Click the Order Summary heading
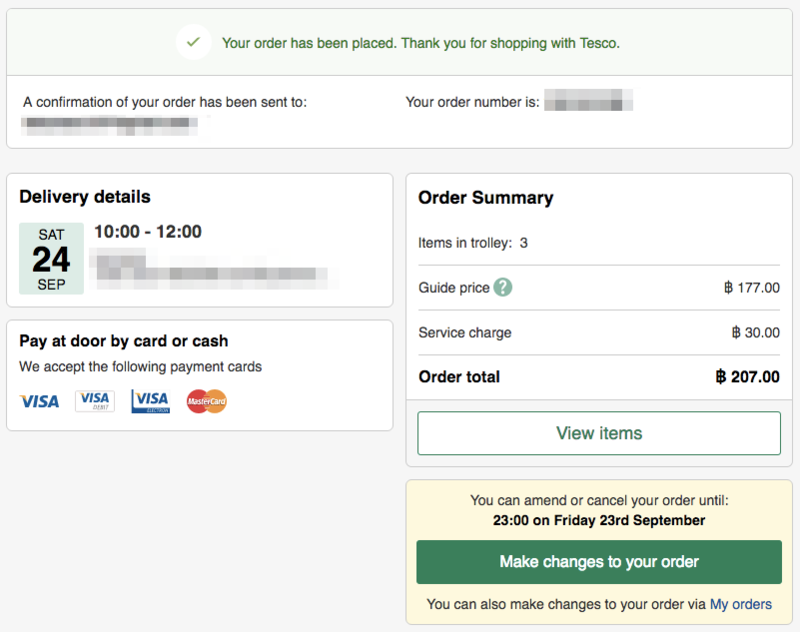 coord(486,198)
